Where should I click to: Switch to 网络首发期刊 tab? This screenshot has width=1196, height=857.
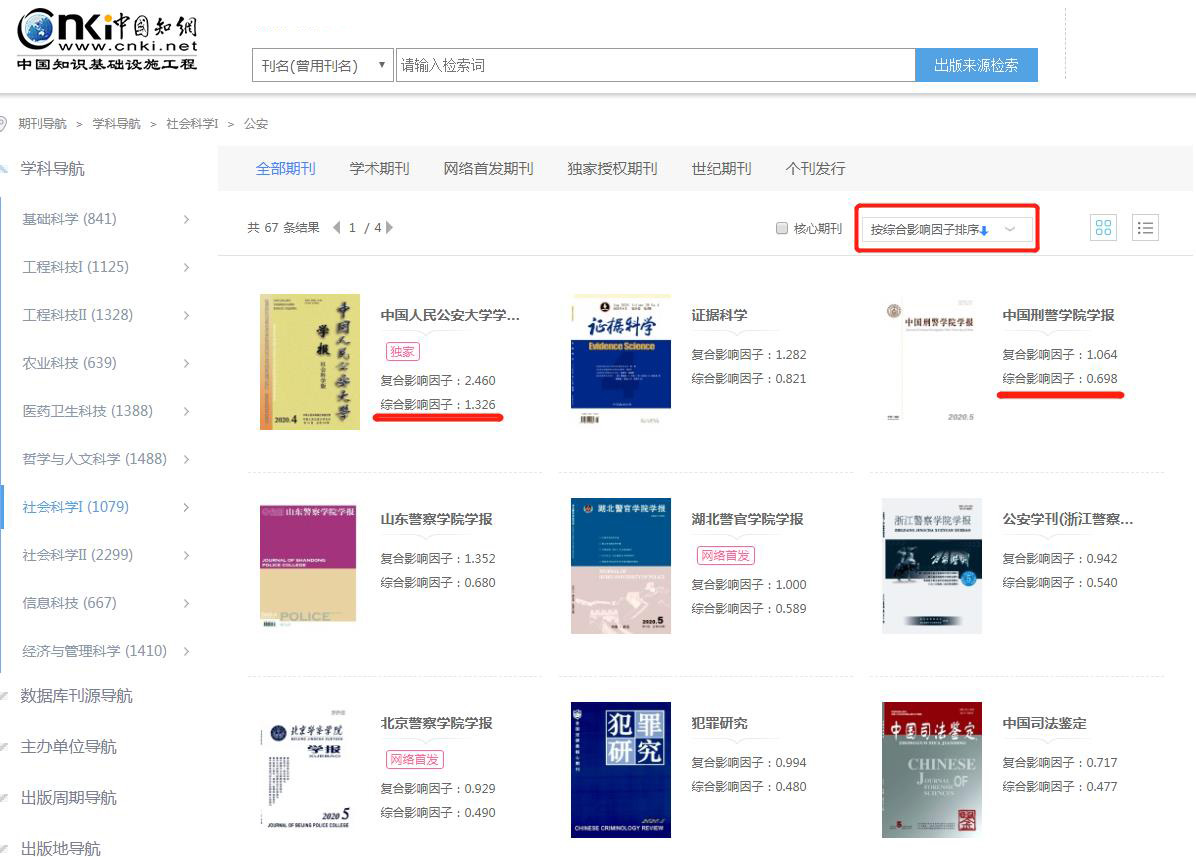pyautogui.click(x=488, y=169)
